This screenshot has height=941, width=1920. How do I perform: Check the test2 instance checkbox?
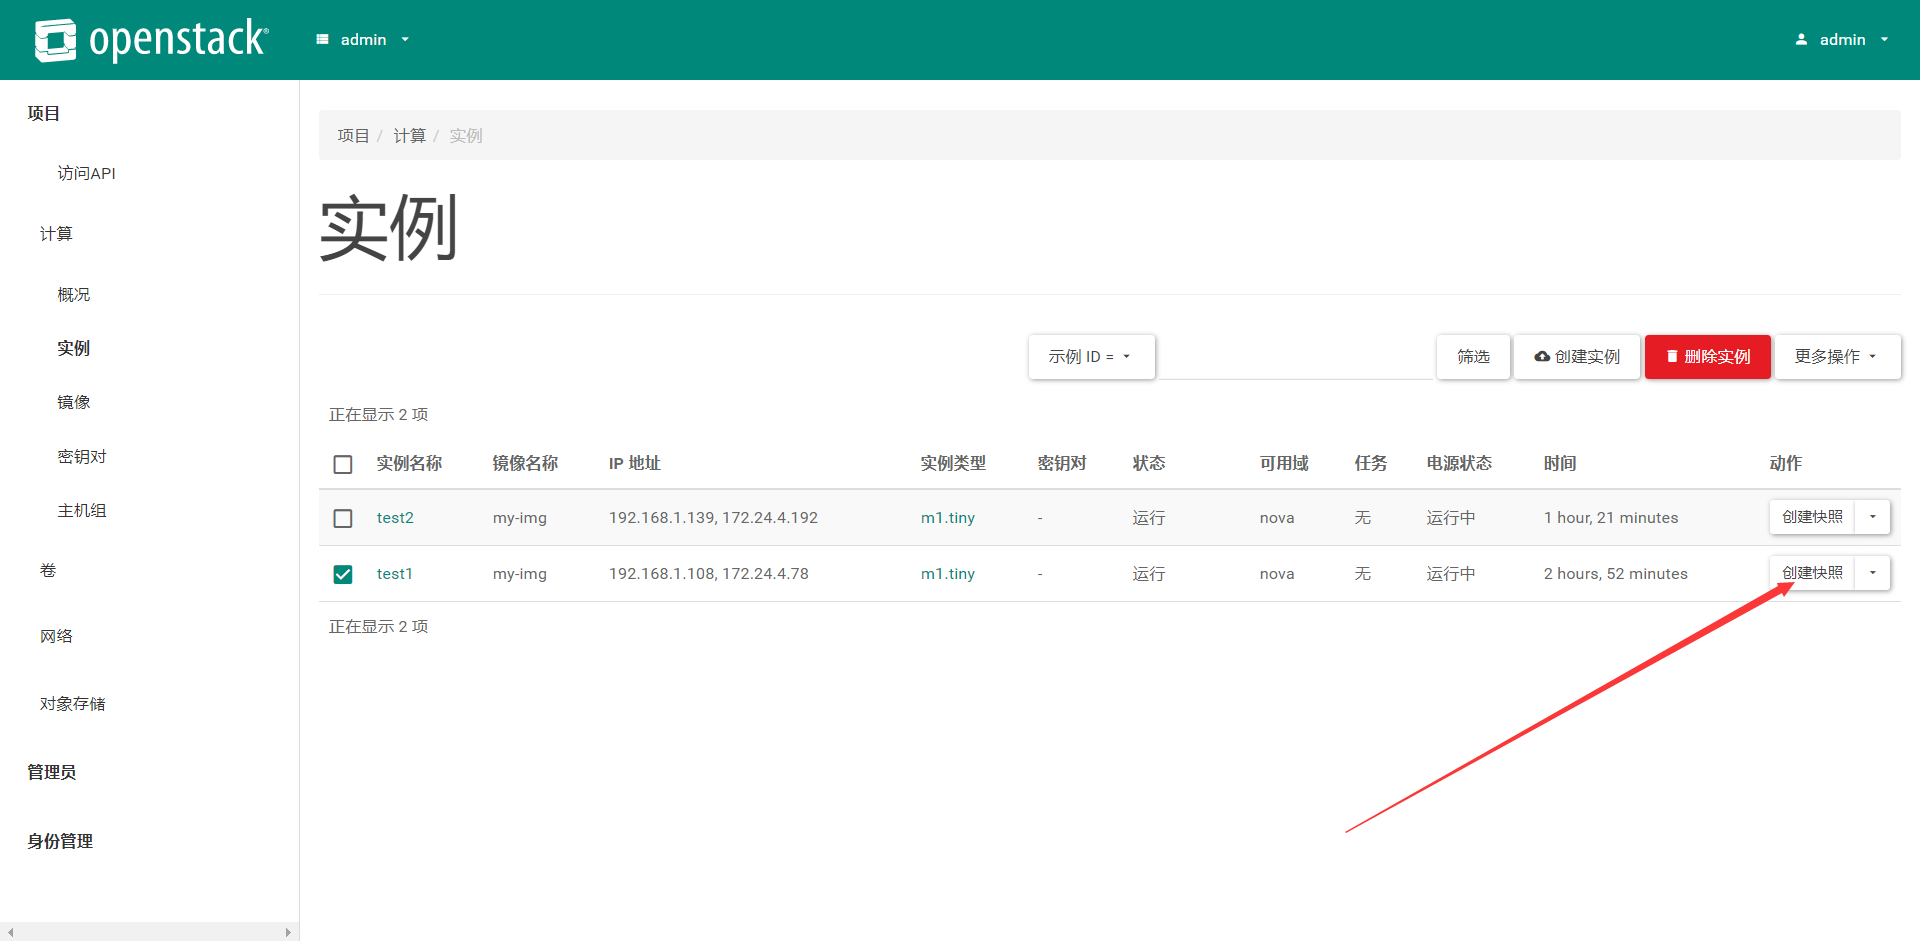(x=343, y=518)
